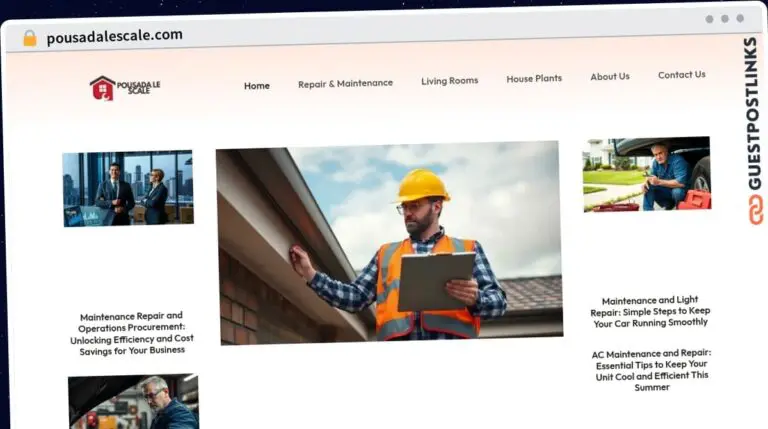
Task: Read the Maintenance and Light Repair car article
Action: point(650,311)
